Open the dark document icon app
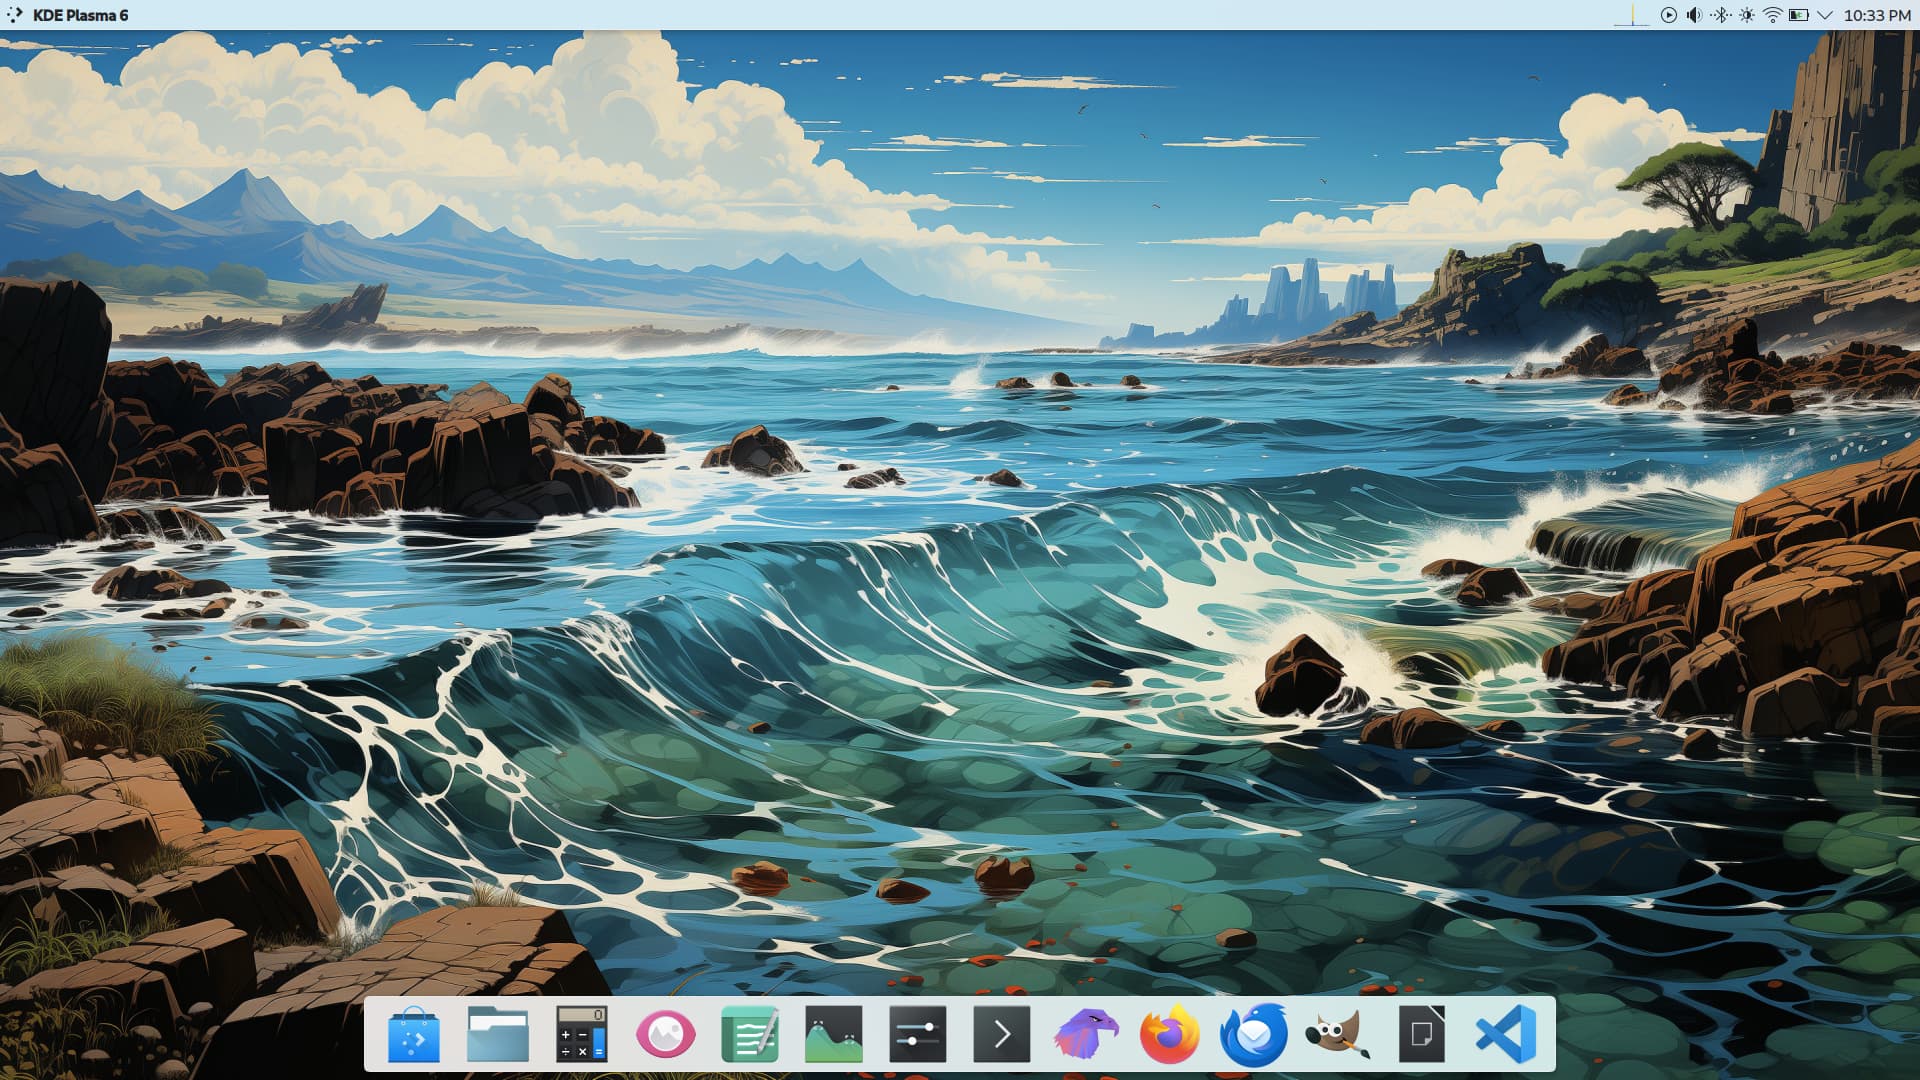Screen dimensions: 1920x1080 click(x=1421, y=1034)
